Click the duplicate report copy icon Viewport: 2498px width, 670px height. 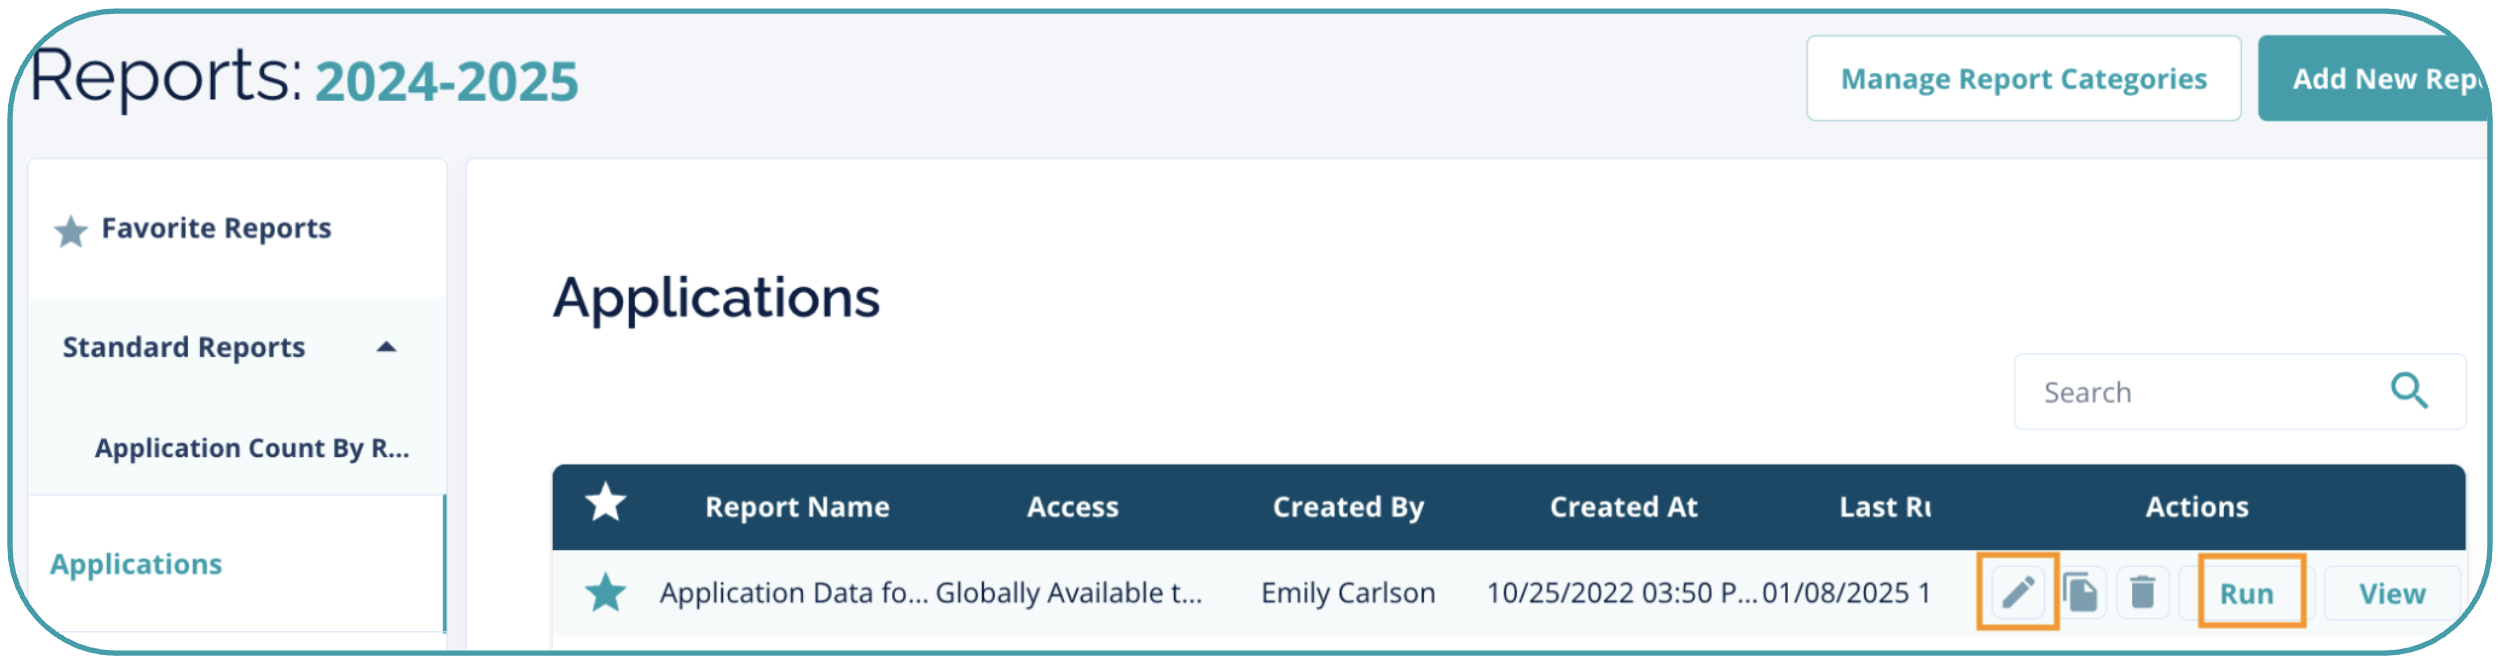[x=2081, y=592]
